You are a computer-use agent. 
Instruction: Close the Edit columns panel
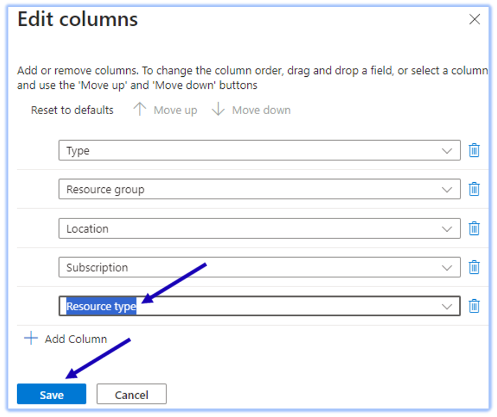pyautogui.click(x=474, y=19)
